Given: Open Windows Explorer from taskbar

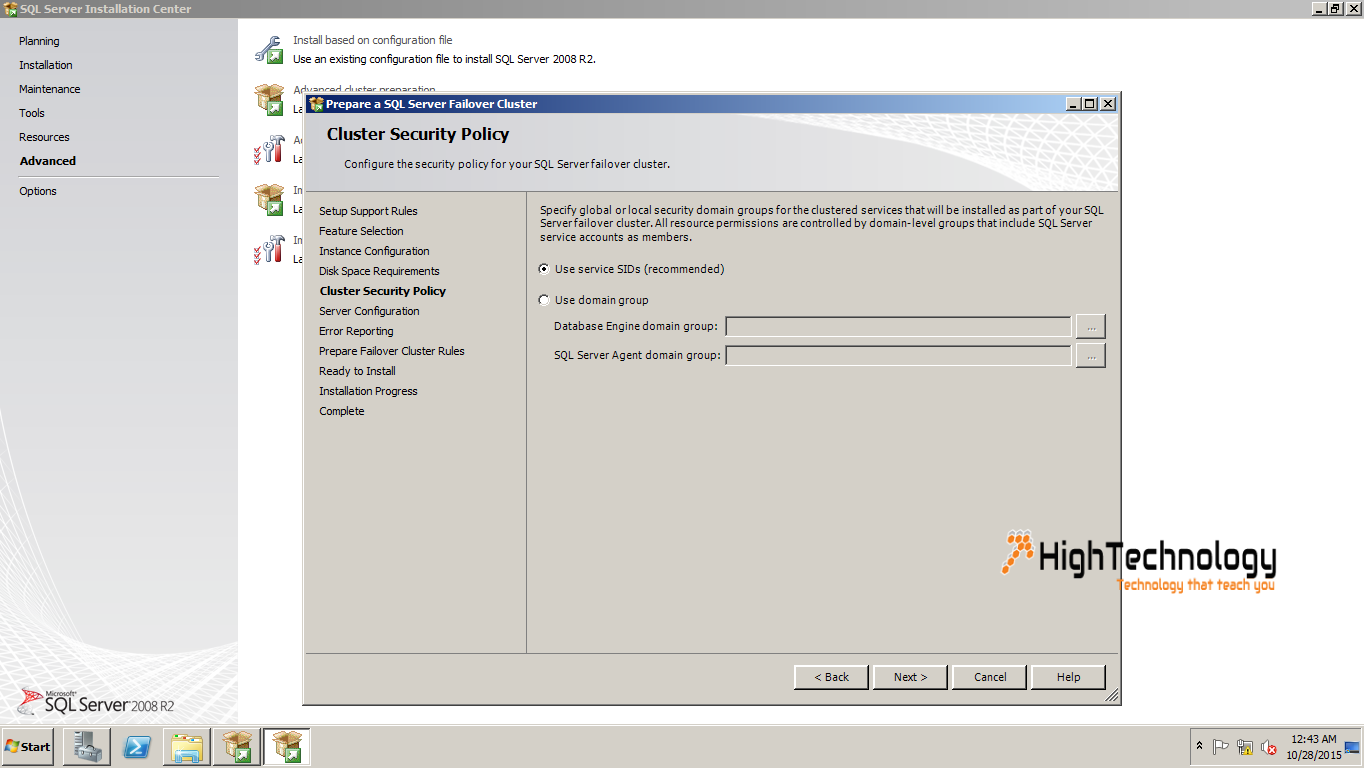Looking at the screenshot, I should click(187, 747).
